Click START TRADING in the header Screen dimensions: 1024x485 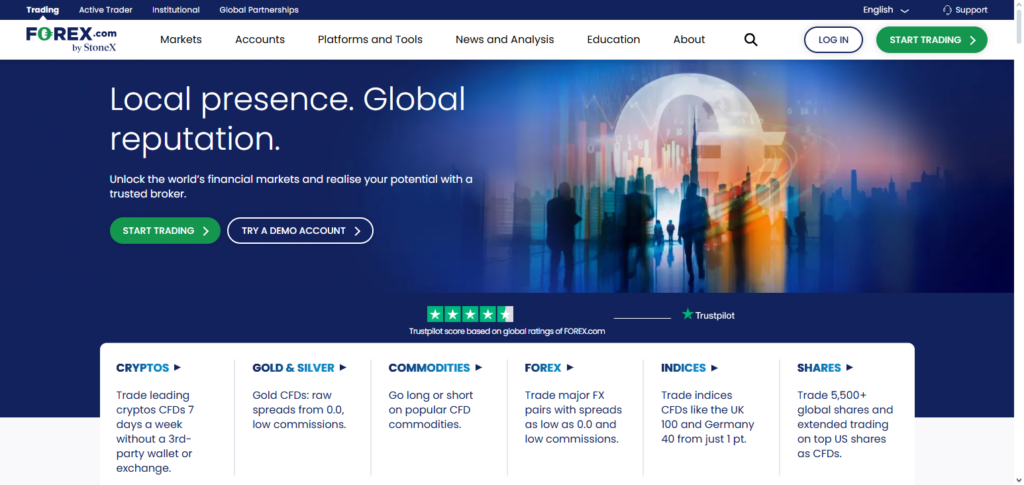932,40
